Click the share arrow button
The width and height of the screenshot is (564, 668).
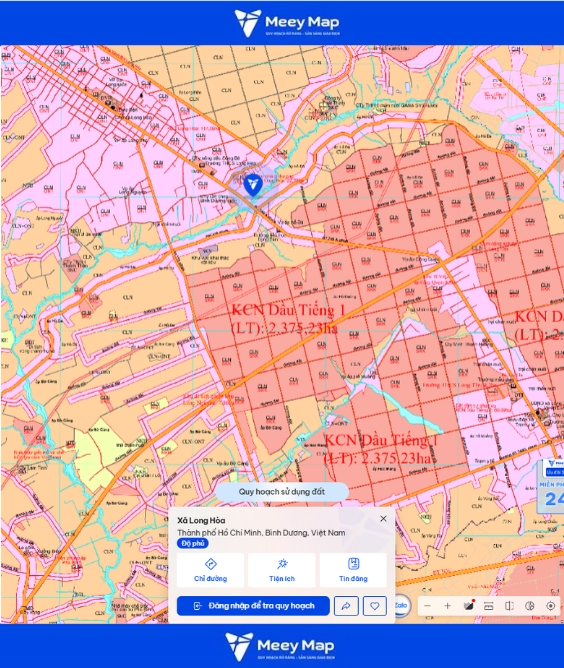[346, 606]
